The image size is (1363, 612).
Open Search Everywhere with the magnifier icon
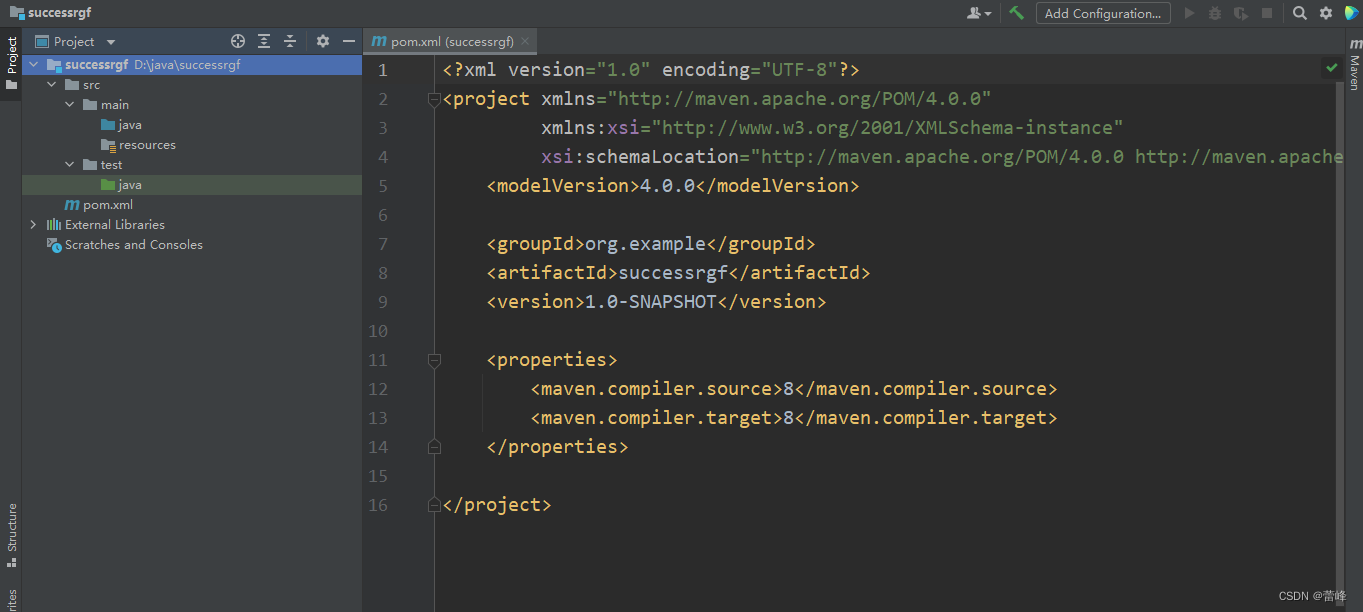pyautogui.click(x=1299, y=13)
